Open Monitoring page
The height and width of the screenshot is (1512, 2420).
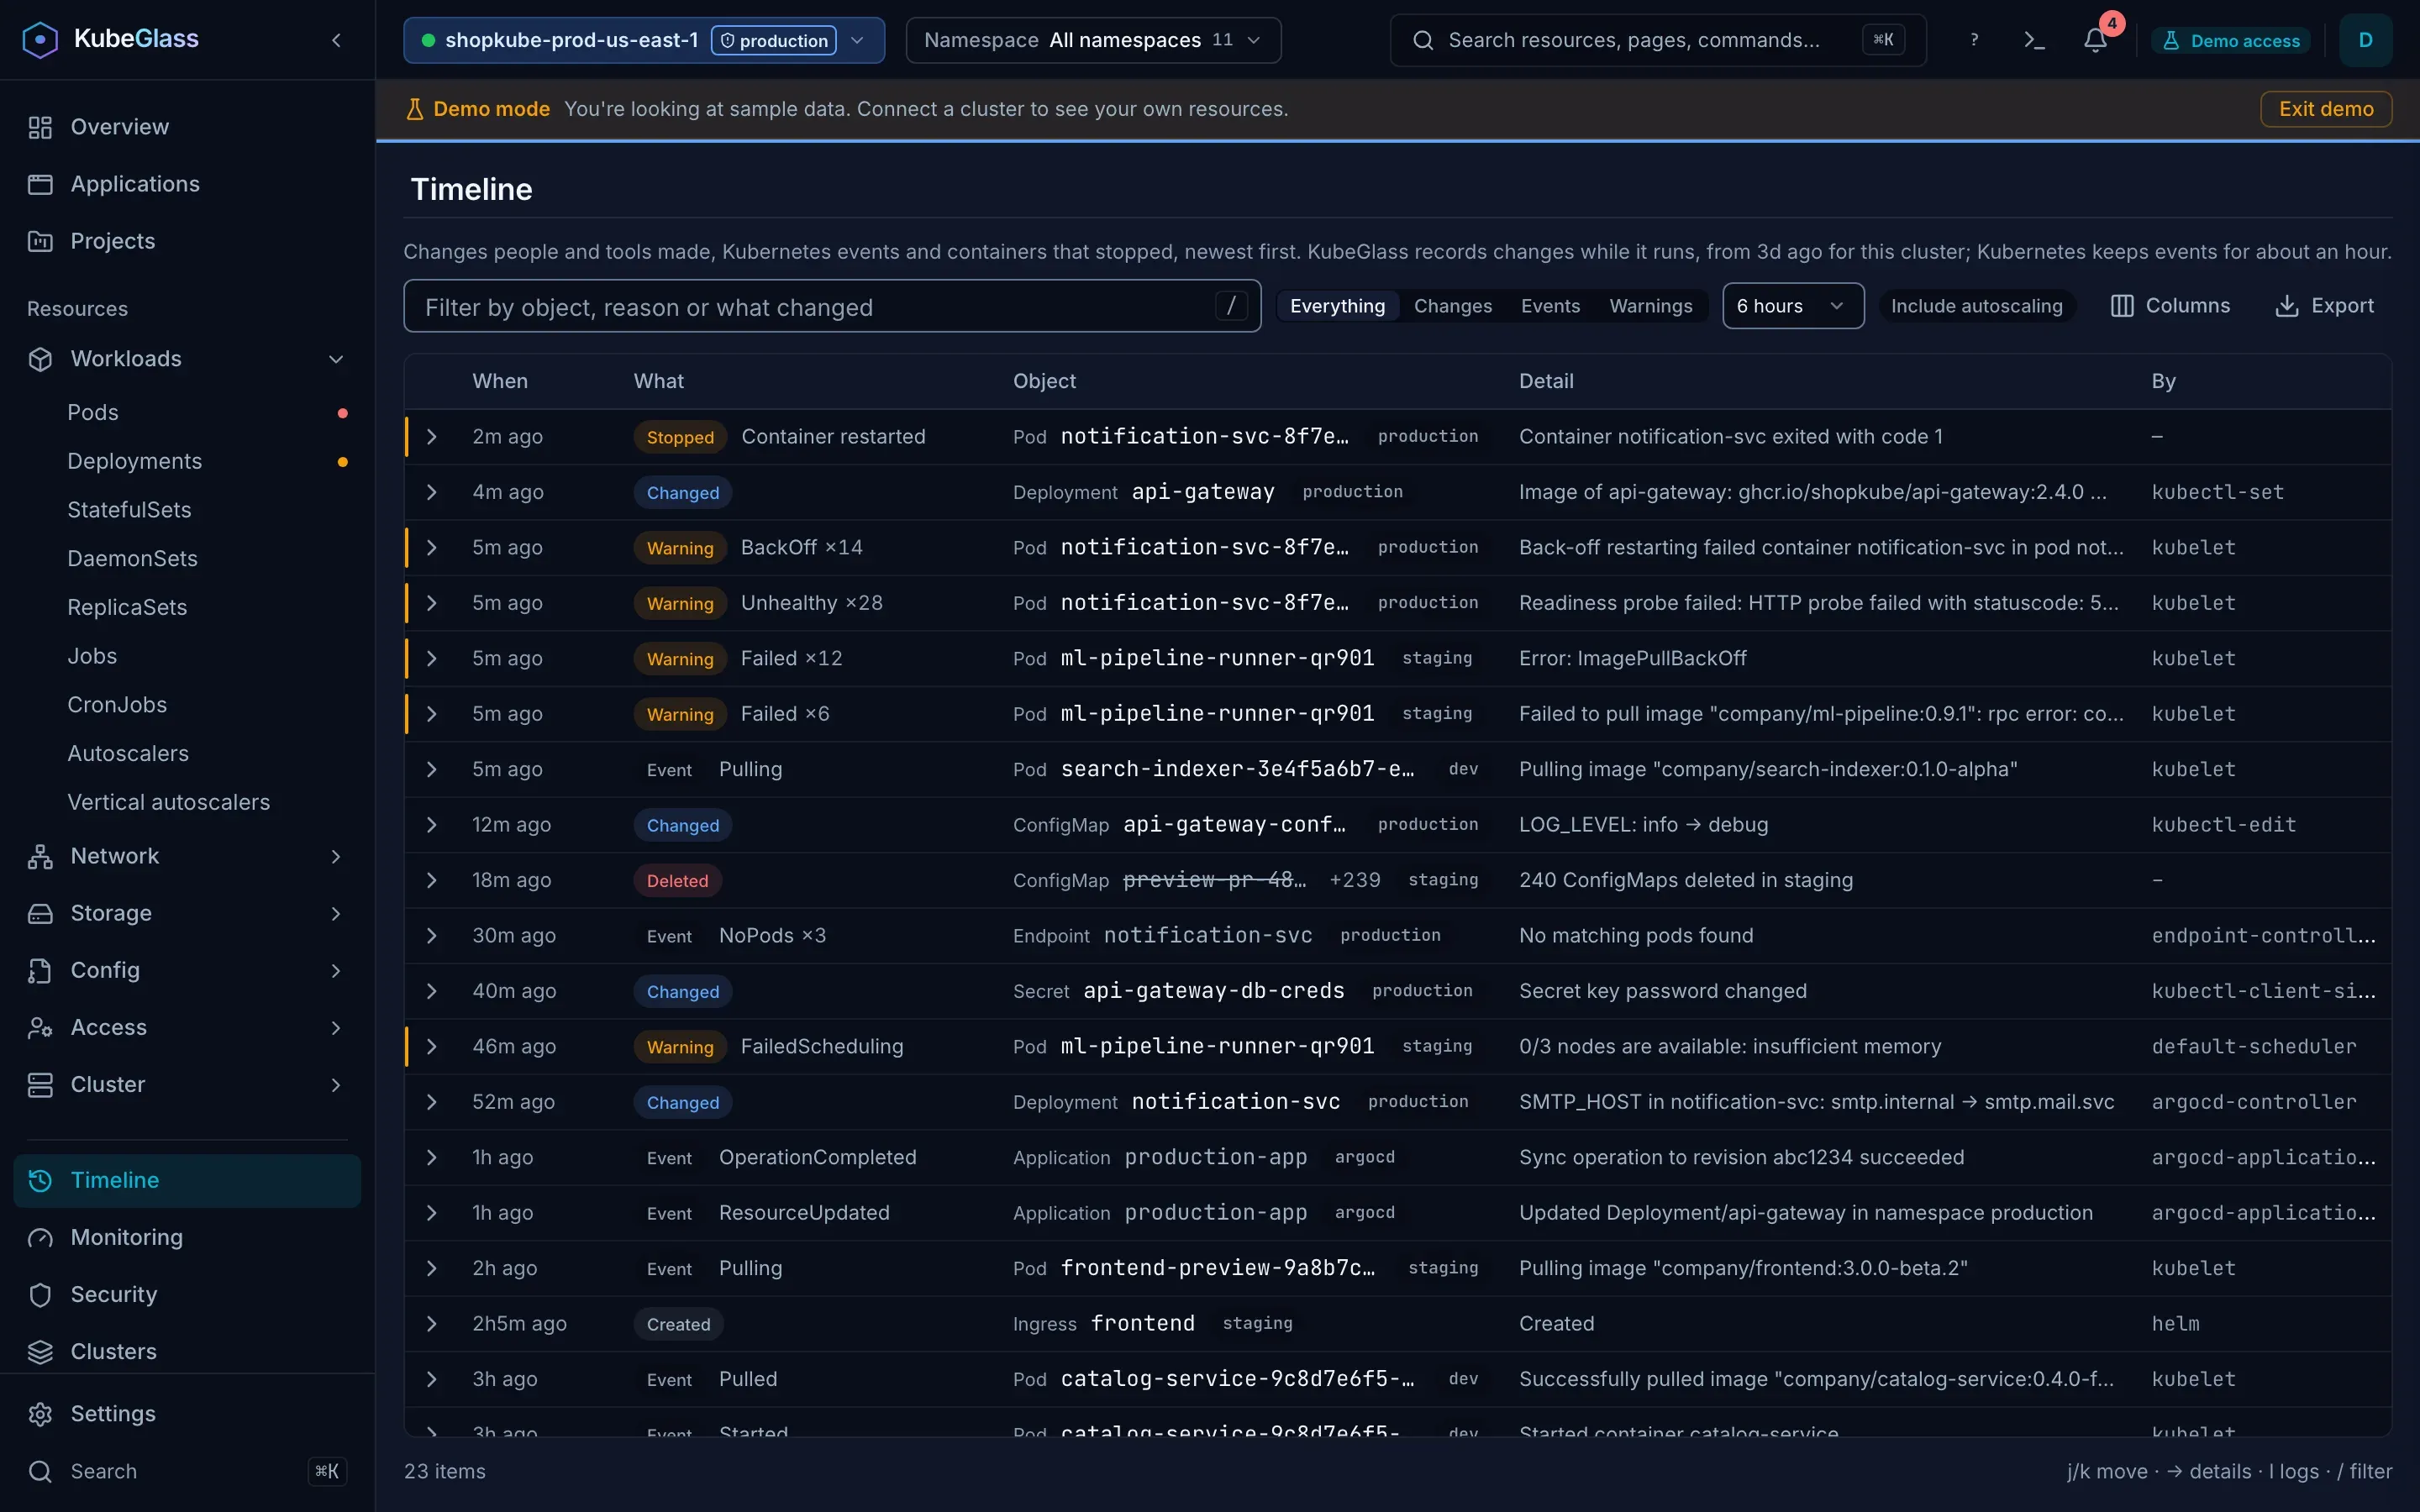tap(187, 1237)
